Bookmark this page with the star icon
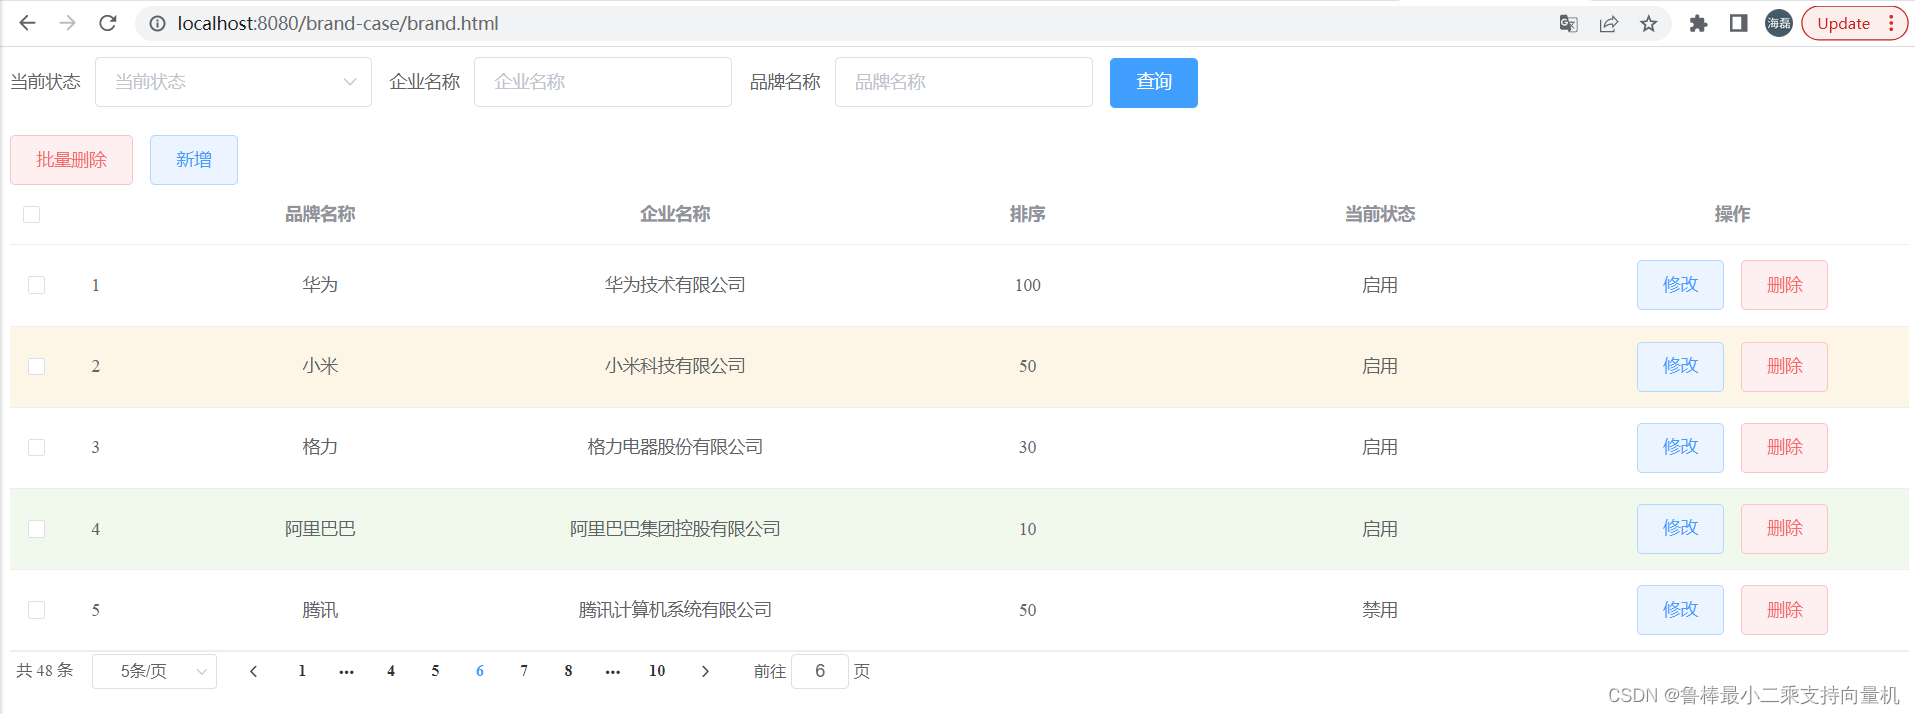The height and width of the screenshot is (714, 1915). tap(1648, 23)
